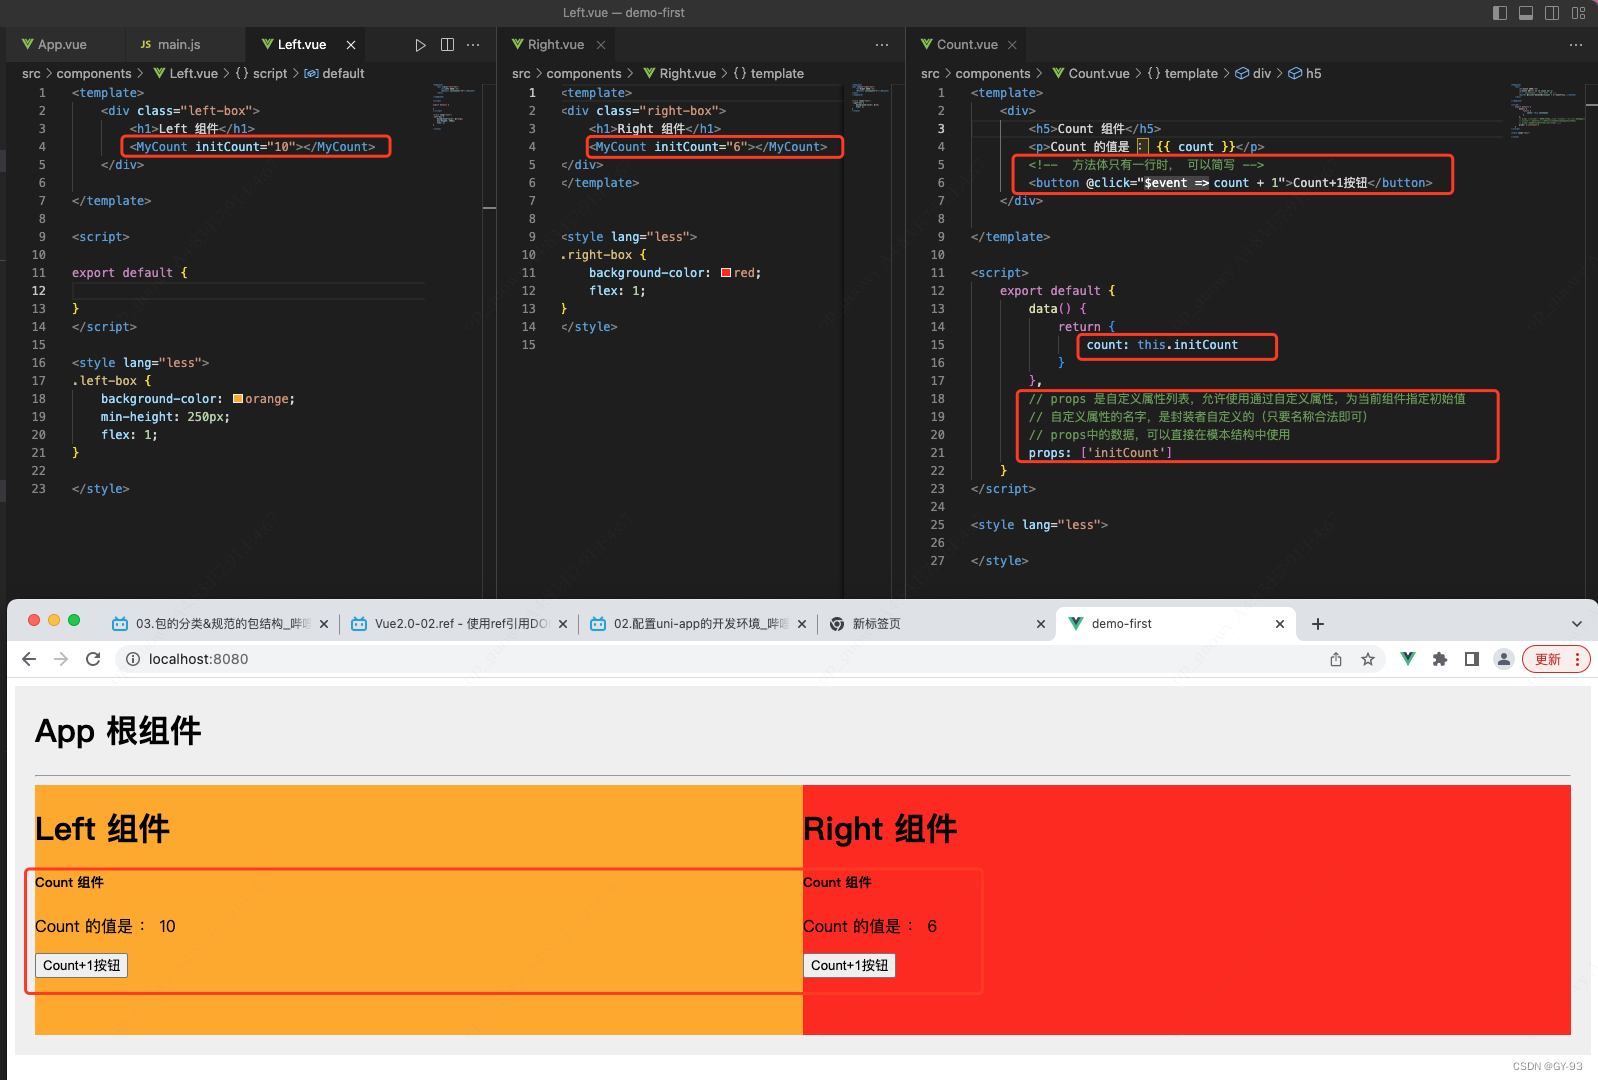
Task: Go forward in Chrome browser
Action: 61,659
